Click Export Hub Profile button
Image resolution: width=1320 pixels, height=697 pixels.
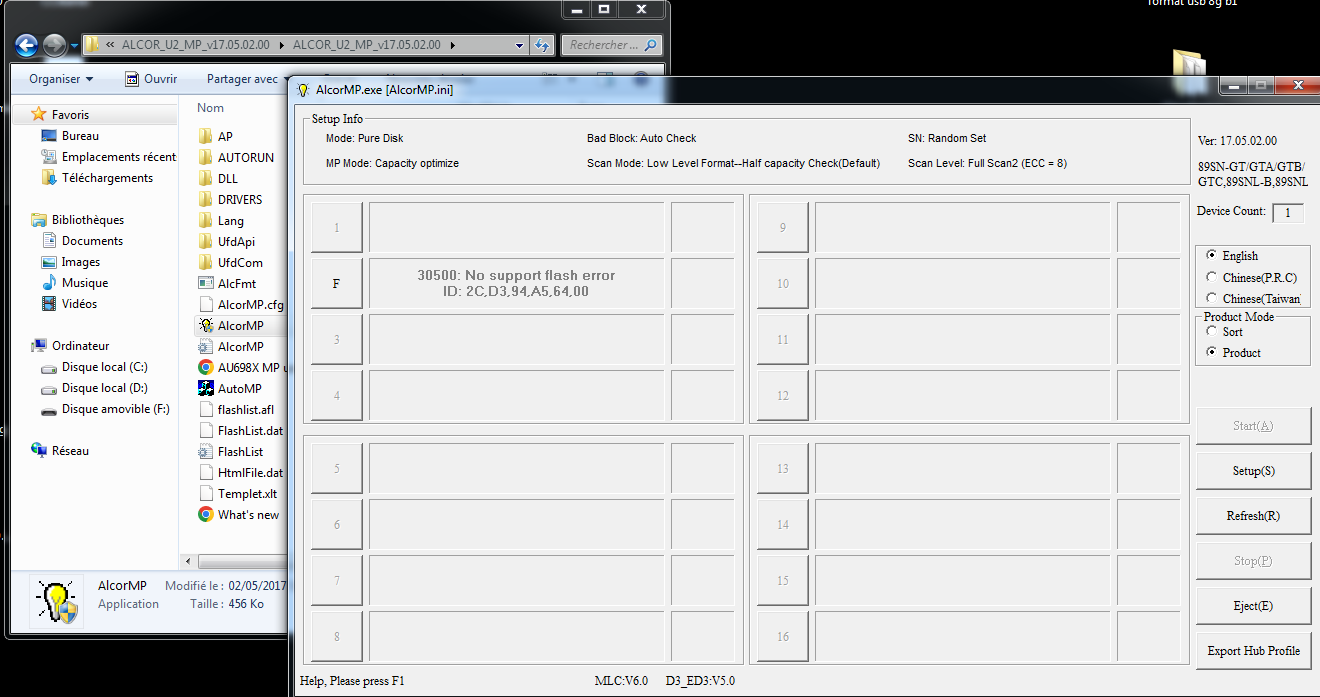[1253, 651]
